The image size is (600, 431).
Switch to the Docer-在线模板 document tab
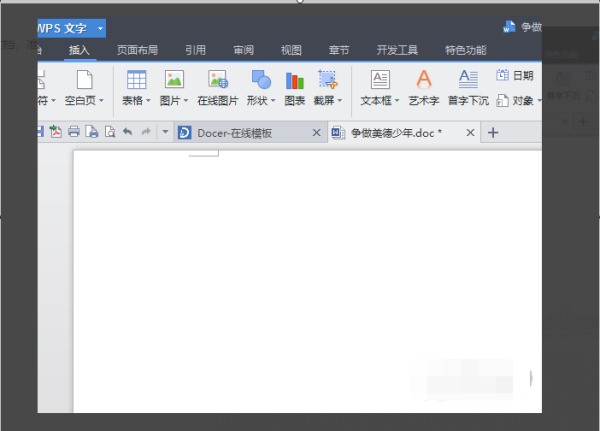[x=251, y=133]
